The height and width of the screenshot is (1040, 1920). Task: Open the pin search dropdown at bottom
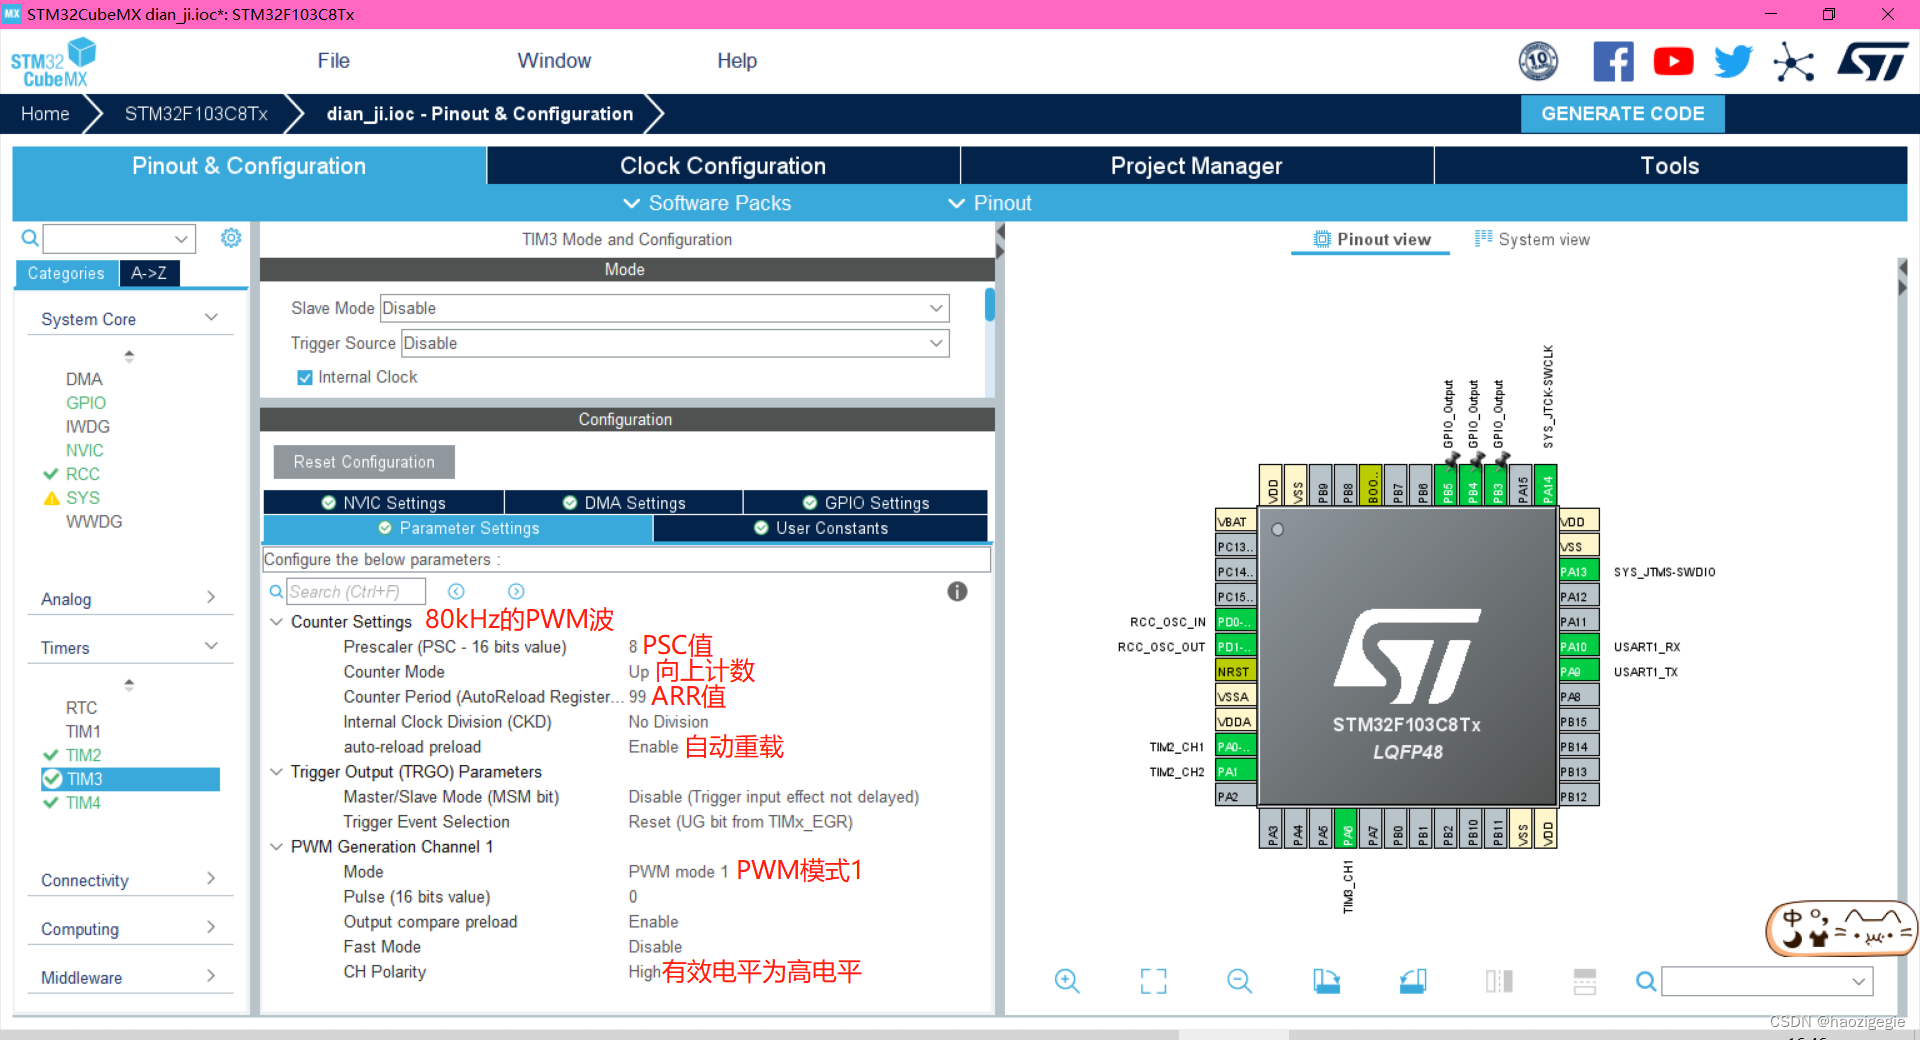click(x=1767, y=981)
